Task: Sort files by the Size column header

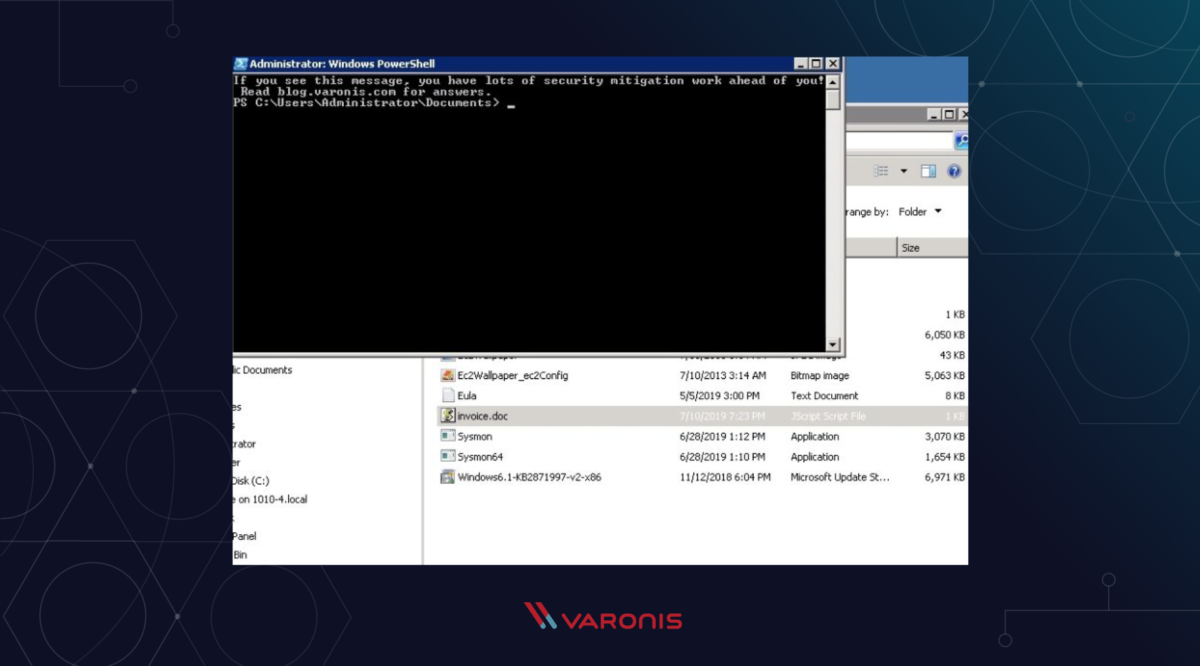Action: click(x=911, y=247)
